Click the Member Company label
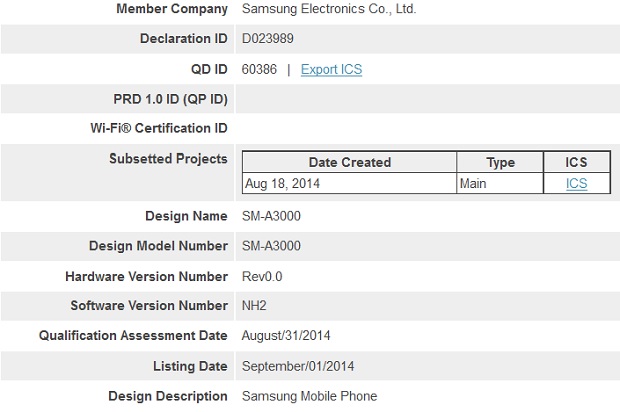The height and width of the screenshot is (412, 620). point(172,9)
